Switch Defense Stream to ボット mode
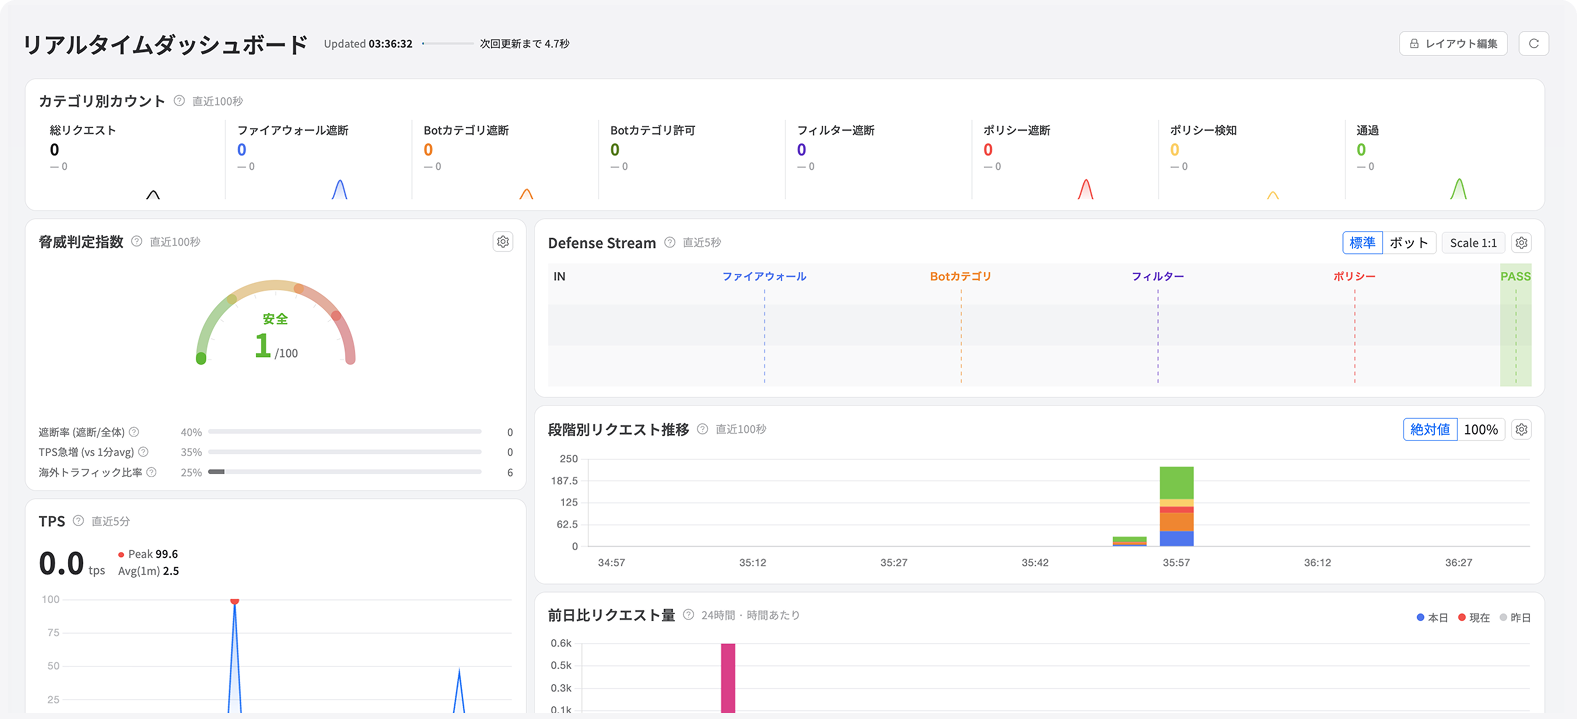Screen dimensions: 1577x719 click(1409, 243)
